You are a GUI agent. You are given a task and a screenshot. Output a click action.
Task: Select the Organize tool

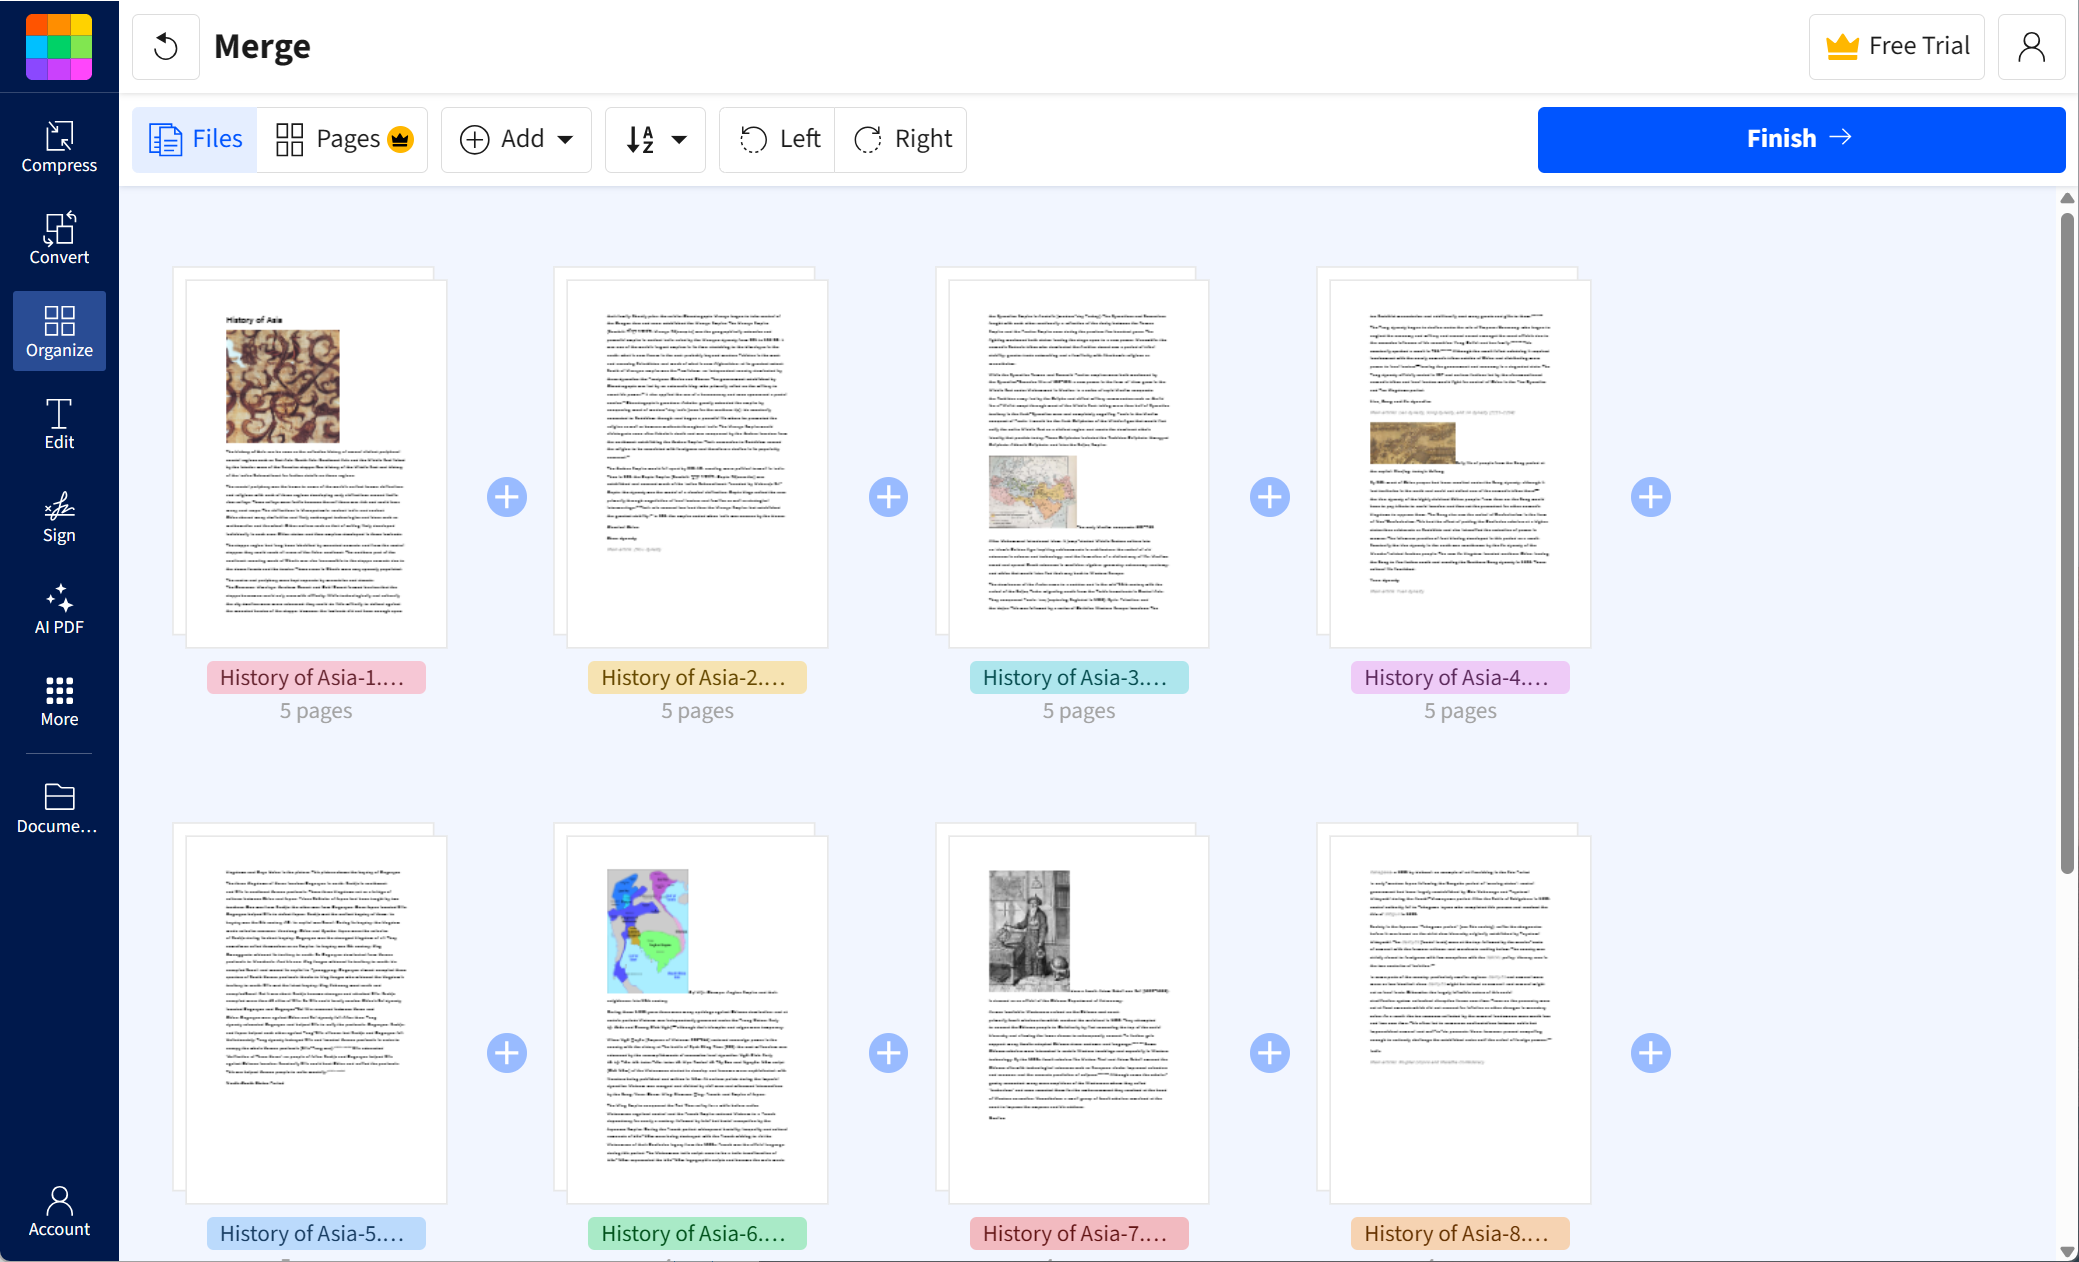(x=59, y=331)
